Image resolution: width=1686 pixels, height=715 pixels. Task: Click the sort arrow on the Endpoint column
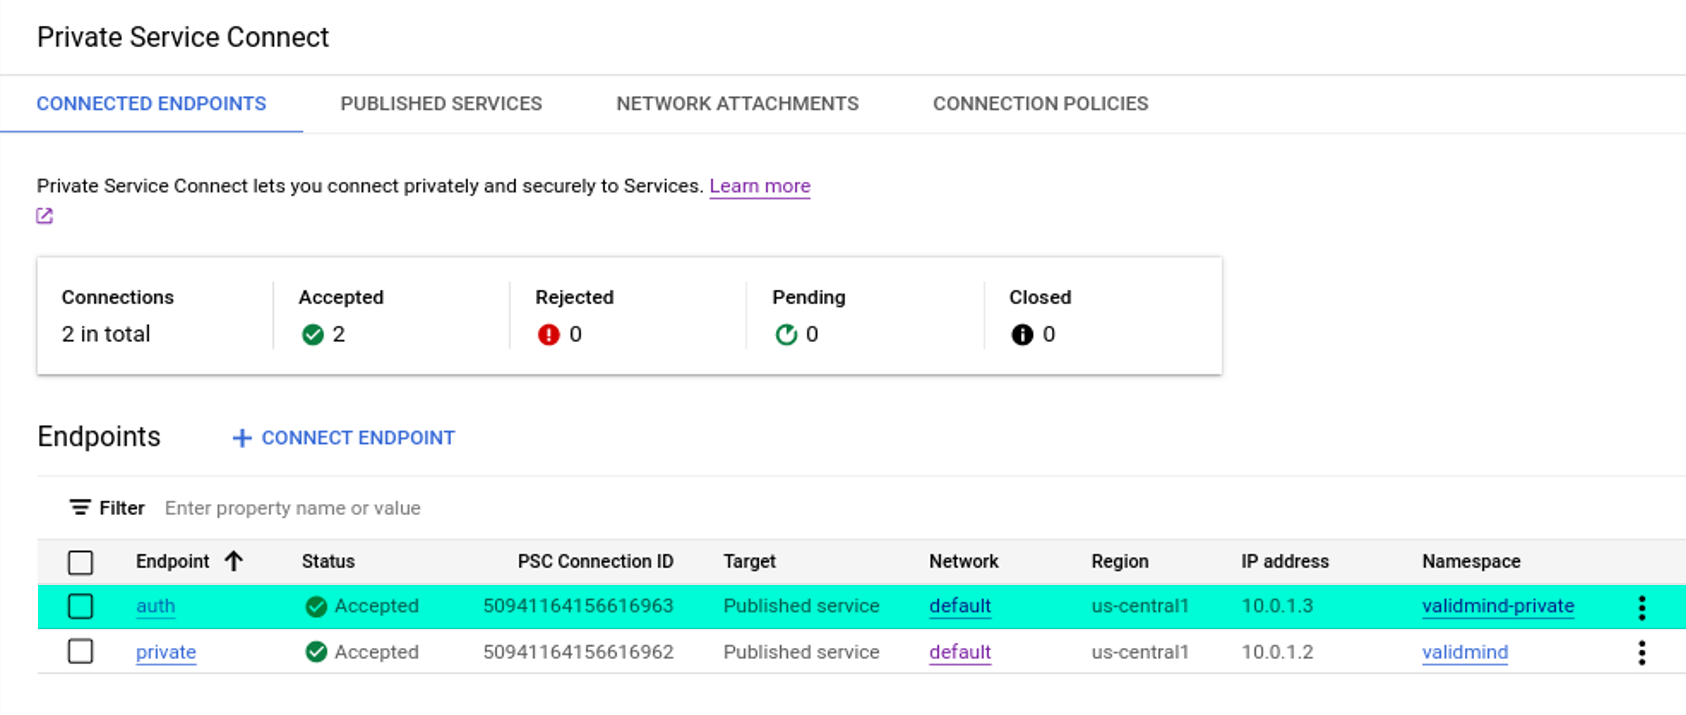(233, 561)
